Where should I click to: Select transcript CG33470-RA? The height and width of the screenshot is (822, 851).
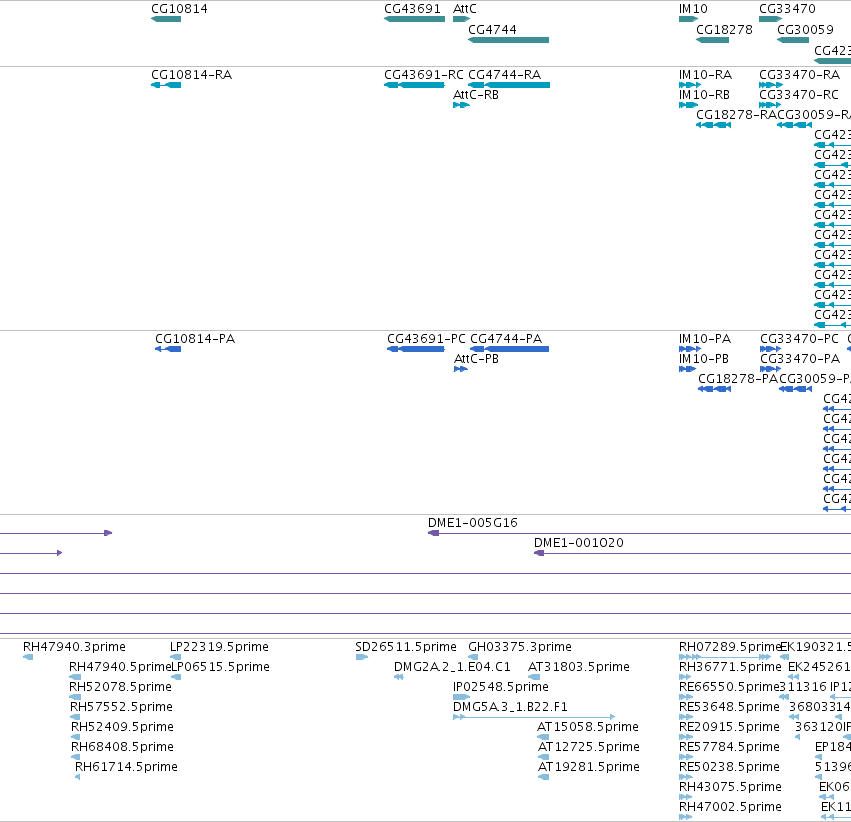click(771, 85)
